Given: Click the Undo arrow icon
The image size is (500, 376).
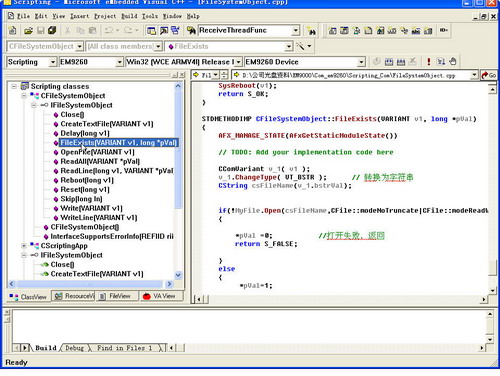Looking at the screenshot, I should (x=109, y=31).
